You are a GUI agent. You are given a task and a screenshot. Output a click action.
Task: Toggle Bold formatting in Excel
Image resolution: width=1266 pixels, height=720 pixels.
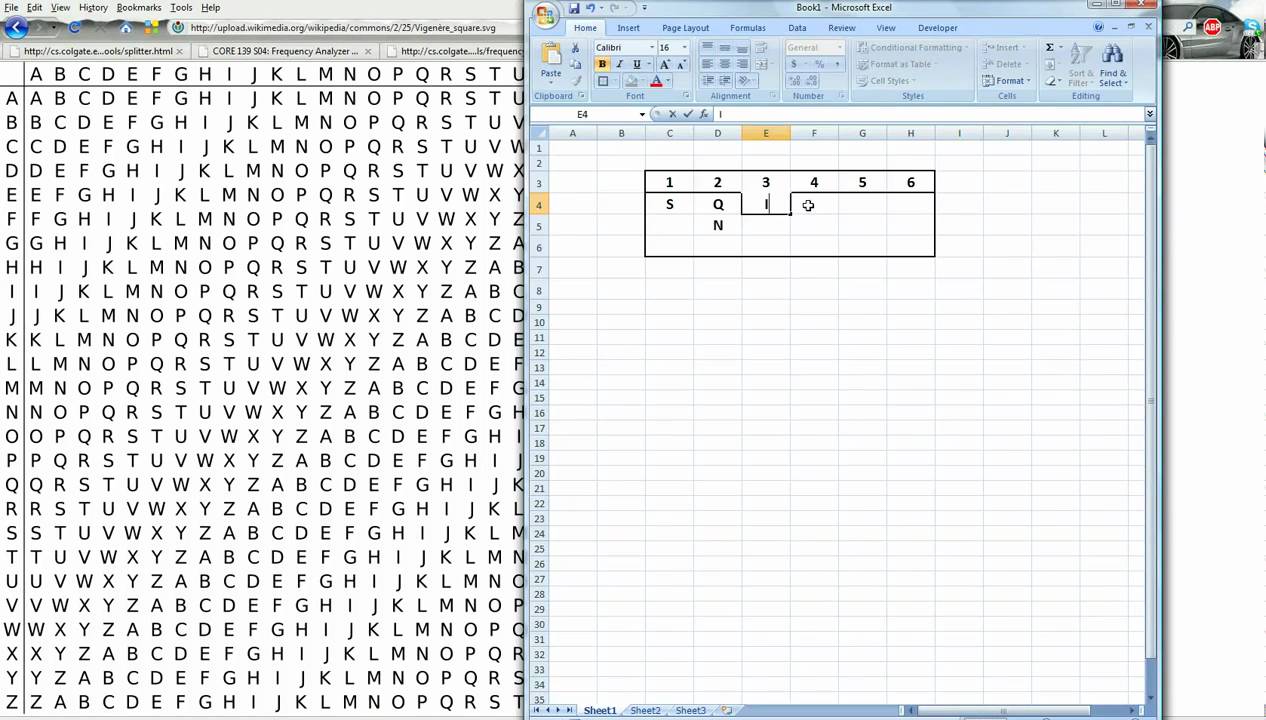(x=602, y=64)
